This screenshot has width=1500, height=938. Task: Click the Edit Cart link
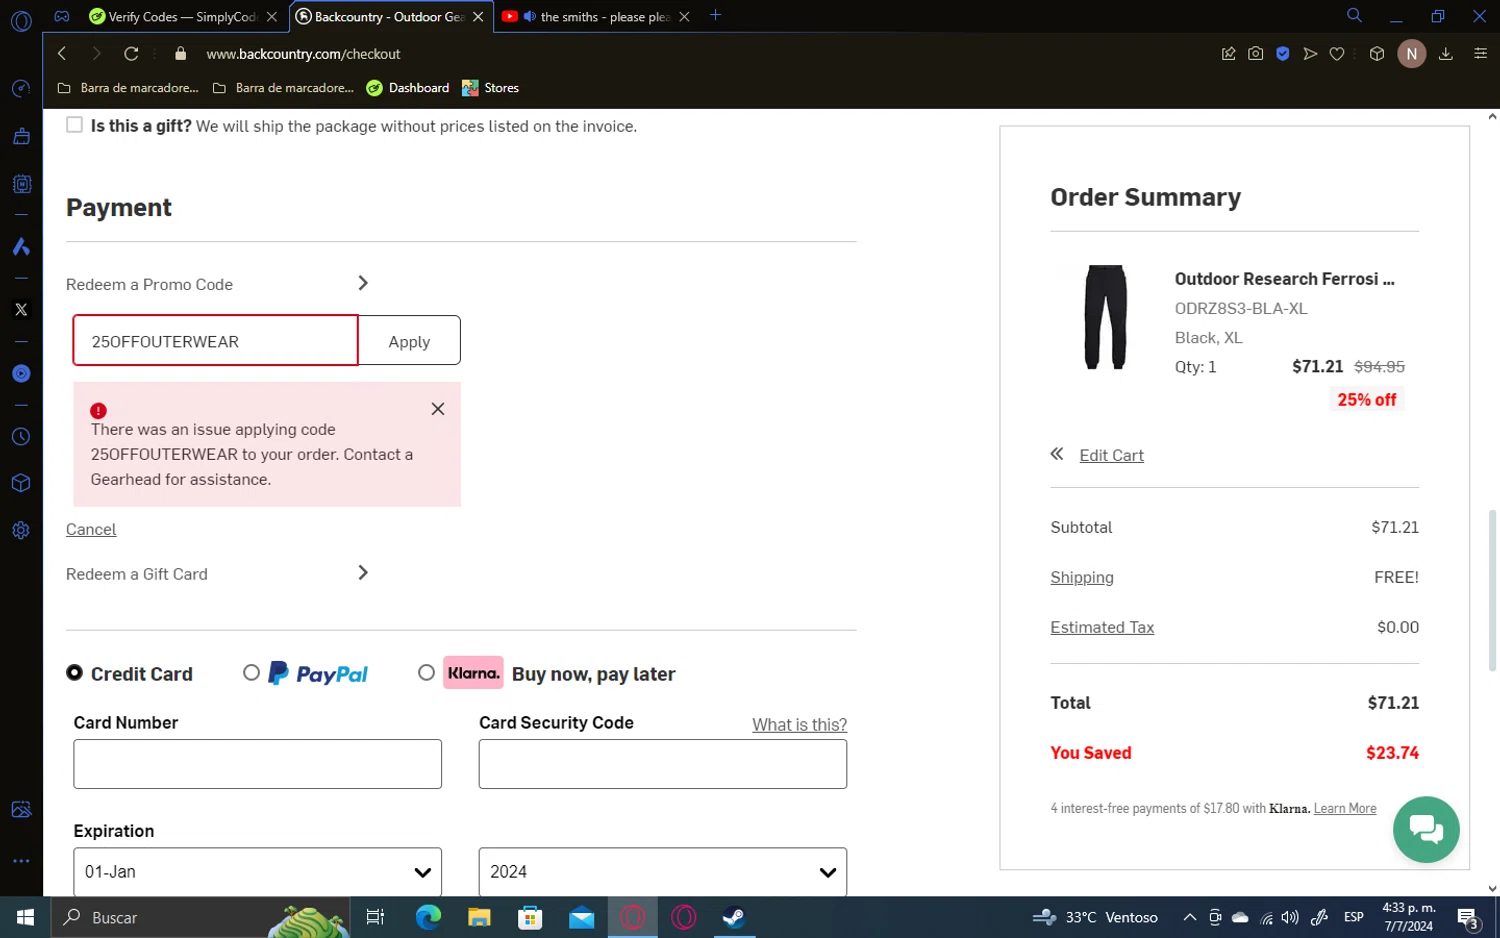pos(1111,455)
